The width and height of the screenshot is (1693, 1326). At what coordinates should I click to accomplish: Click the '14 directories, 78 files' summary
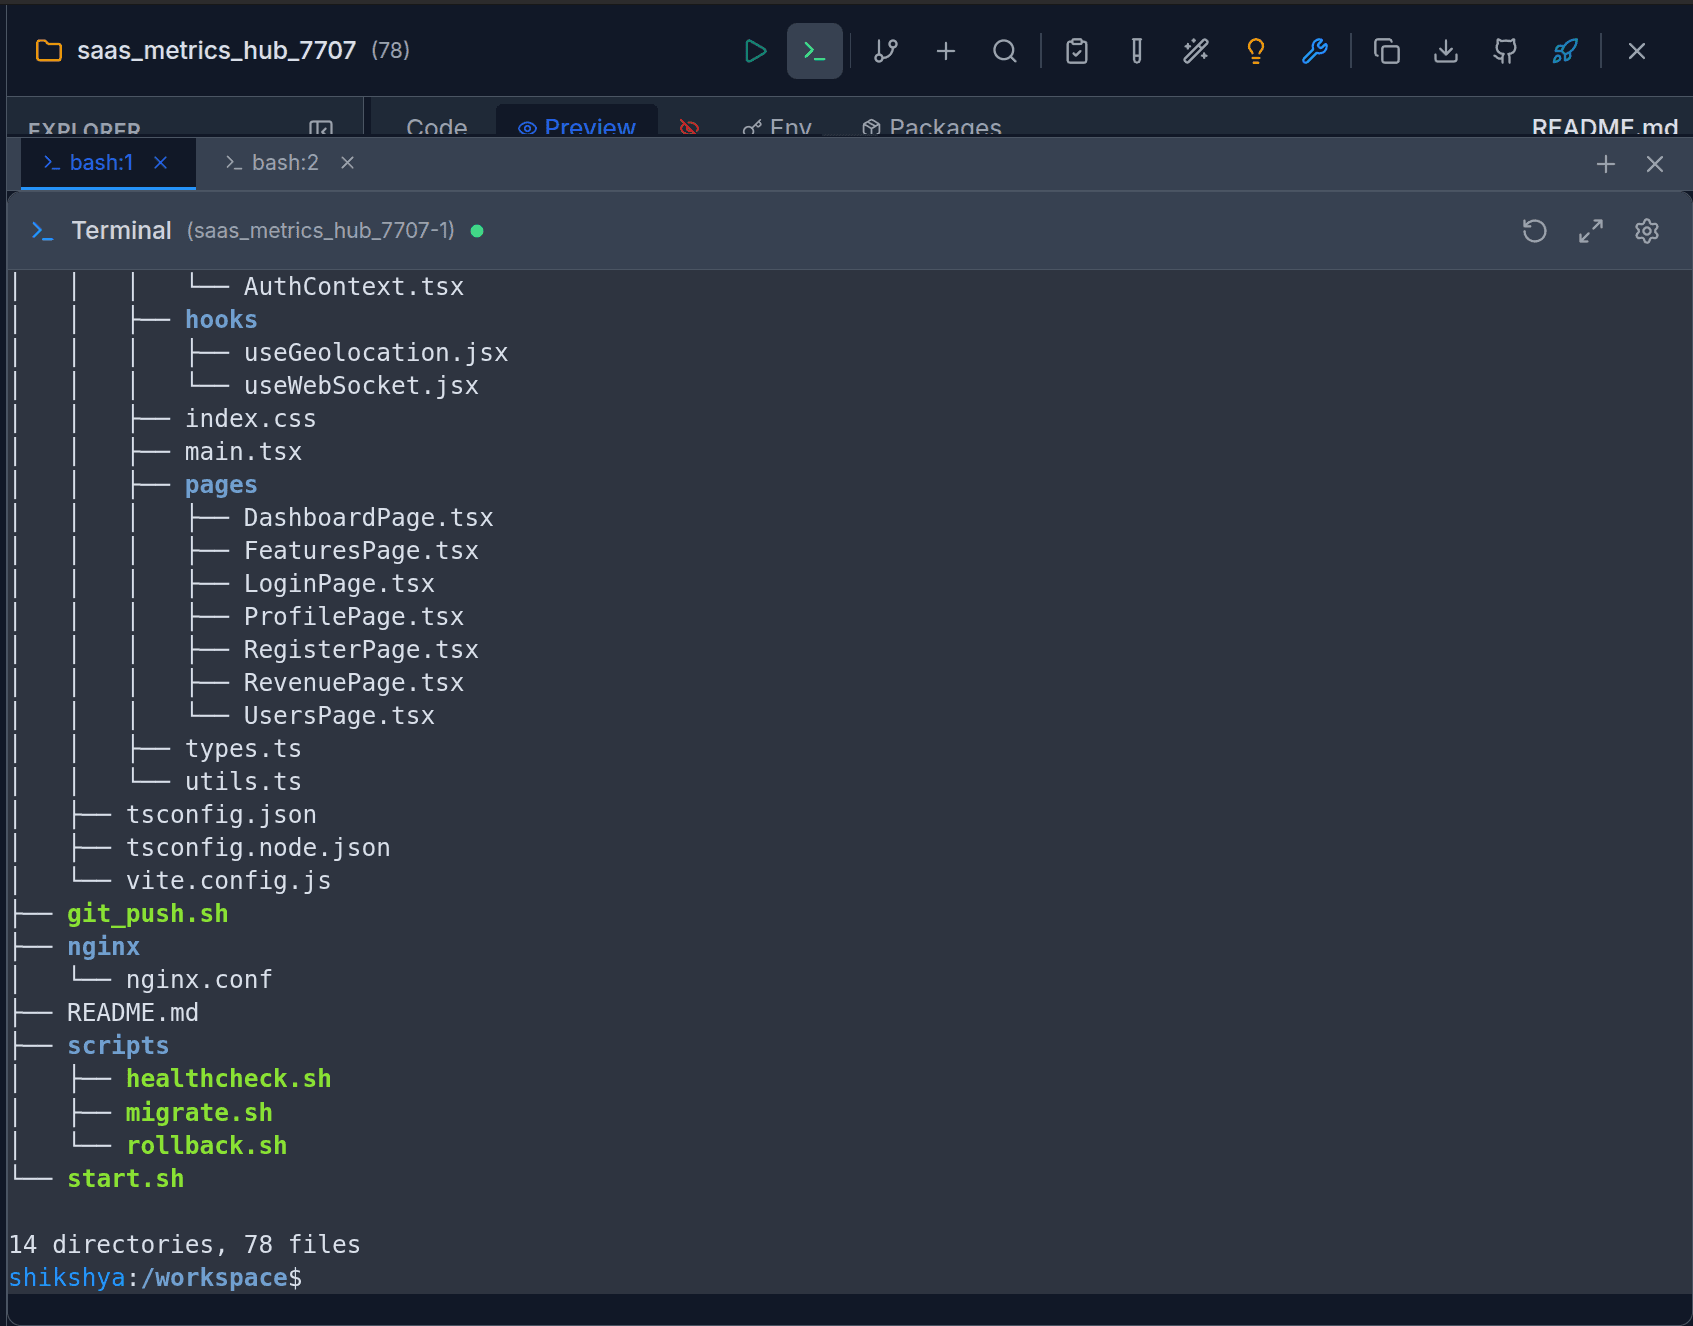click(x=184, y=1245)
